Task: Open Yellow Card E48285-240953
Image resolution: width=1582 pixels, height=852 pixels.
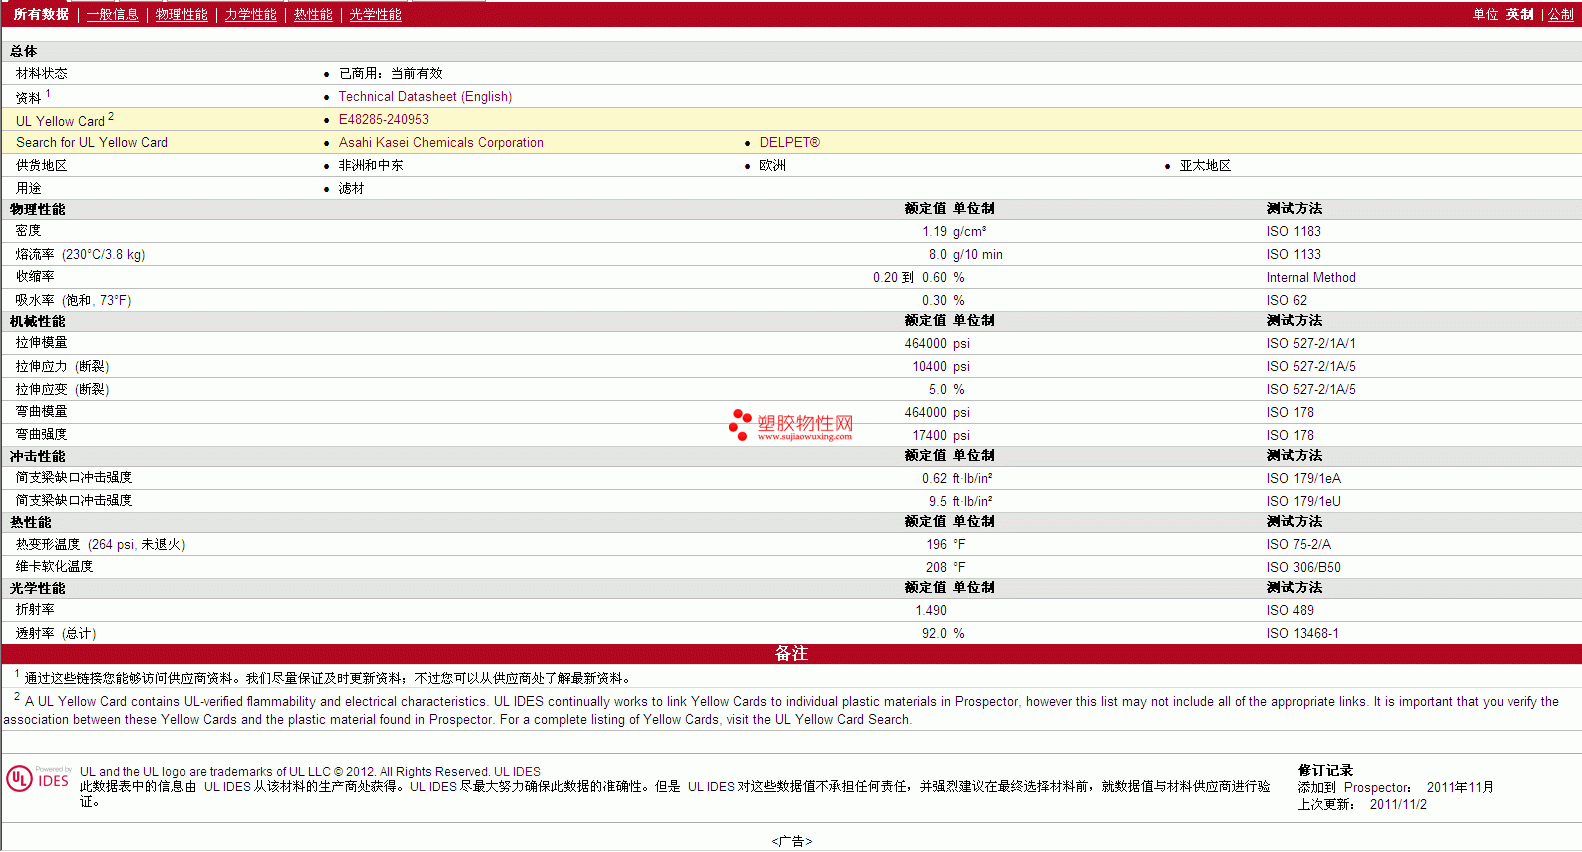Action: point(384,119)
